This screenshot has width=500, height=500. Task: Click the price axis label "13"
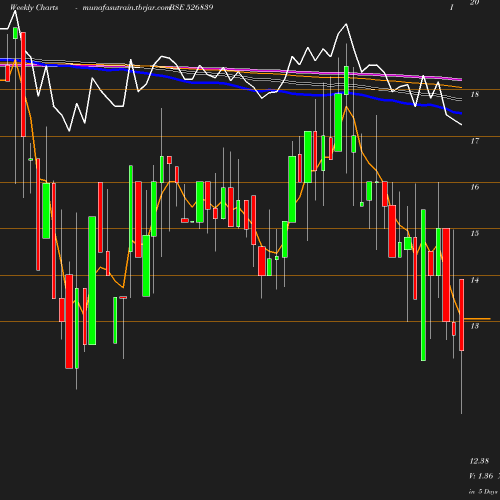coord(475,326)
